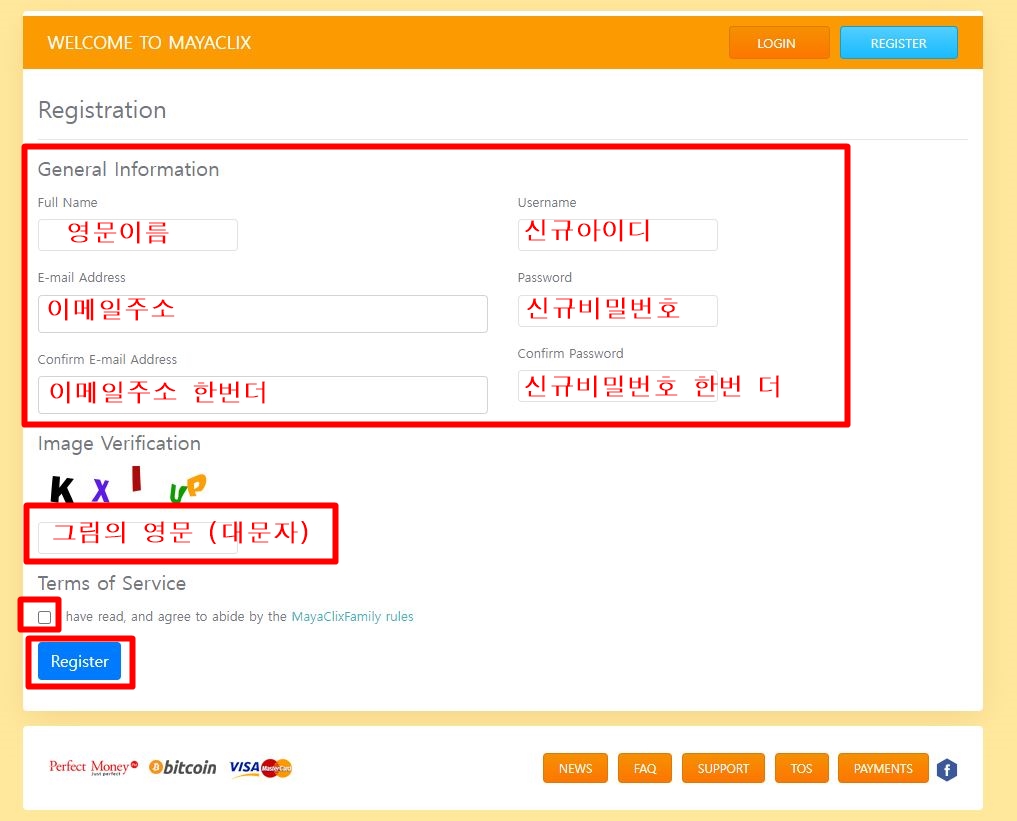Click the Perfect Money logo
Image resolution: width=1017 pixels, height=821 pixels.
pyautogui.click(x=93, y=767)
